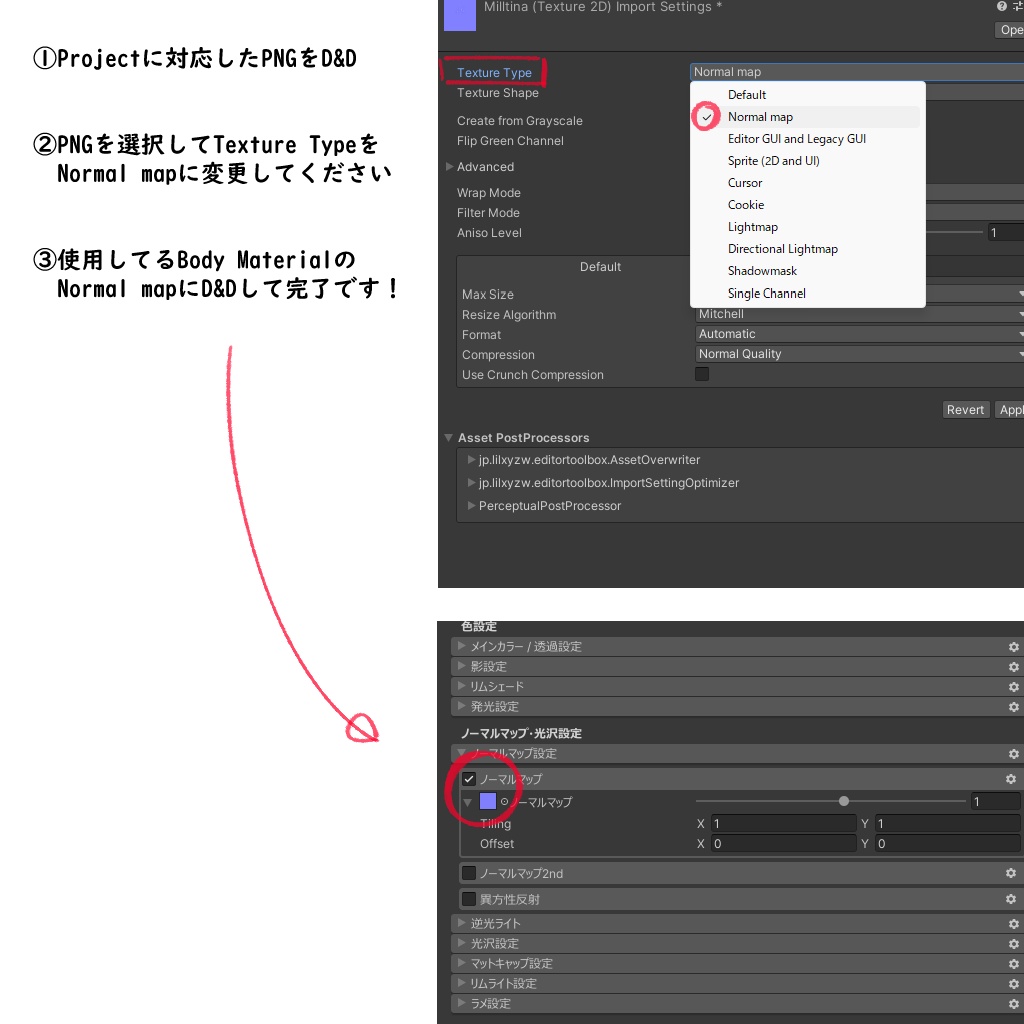Image resolution: width=1024 pixels, height=1024 pixels.
Task: Choose Single Channel from texture type list
Action: coord(766,293)
